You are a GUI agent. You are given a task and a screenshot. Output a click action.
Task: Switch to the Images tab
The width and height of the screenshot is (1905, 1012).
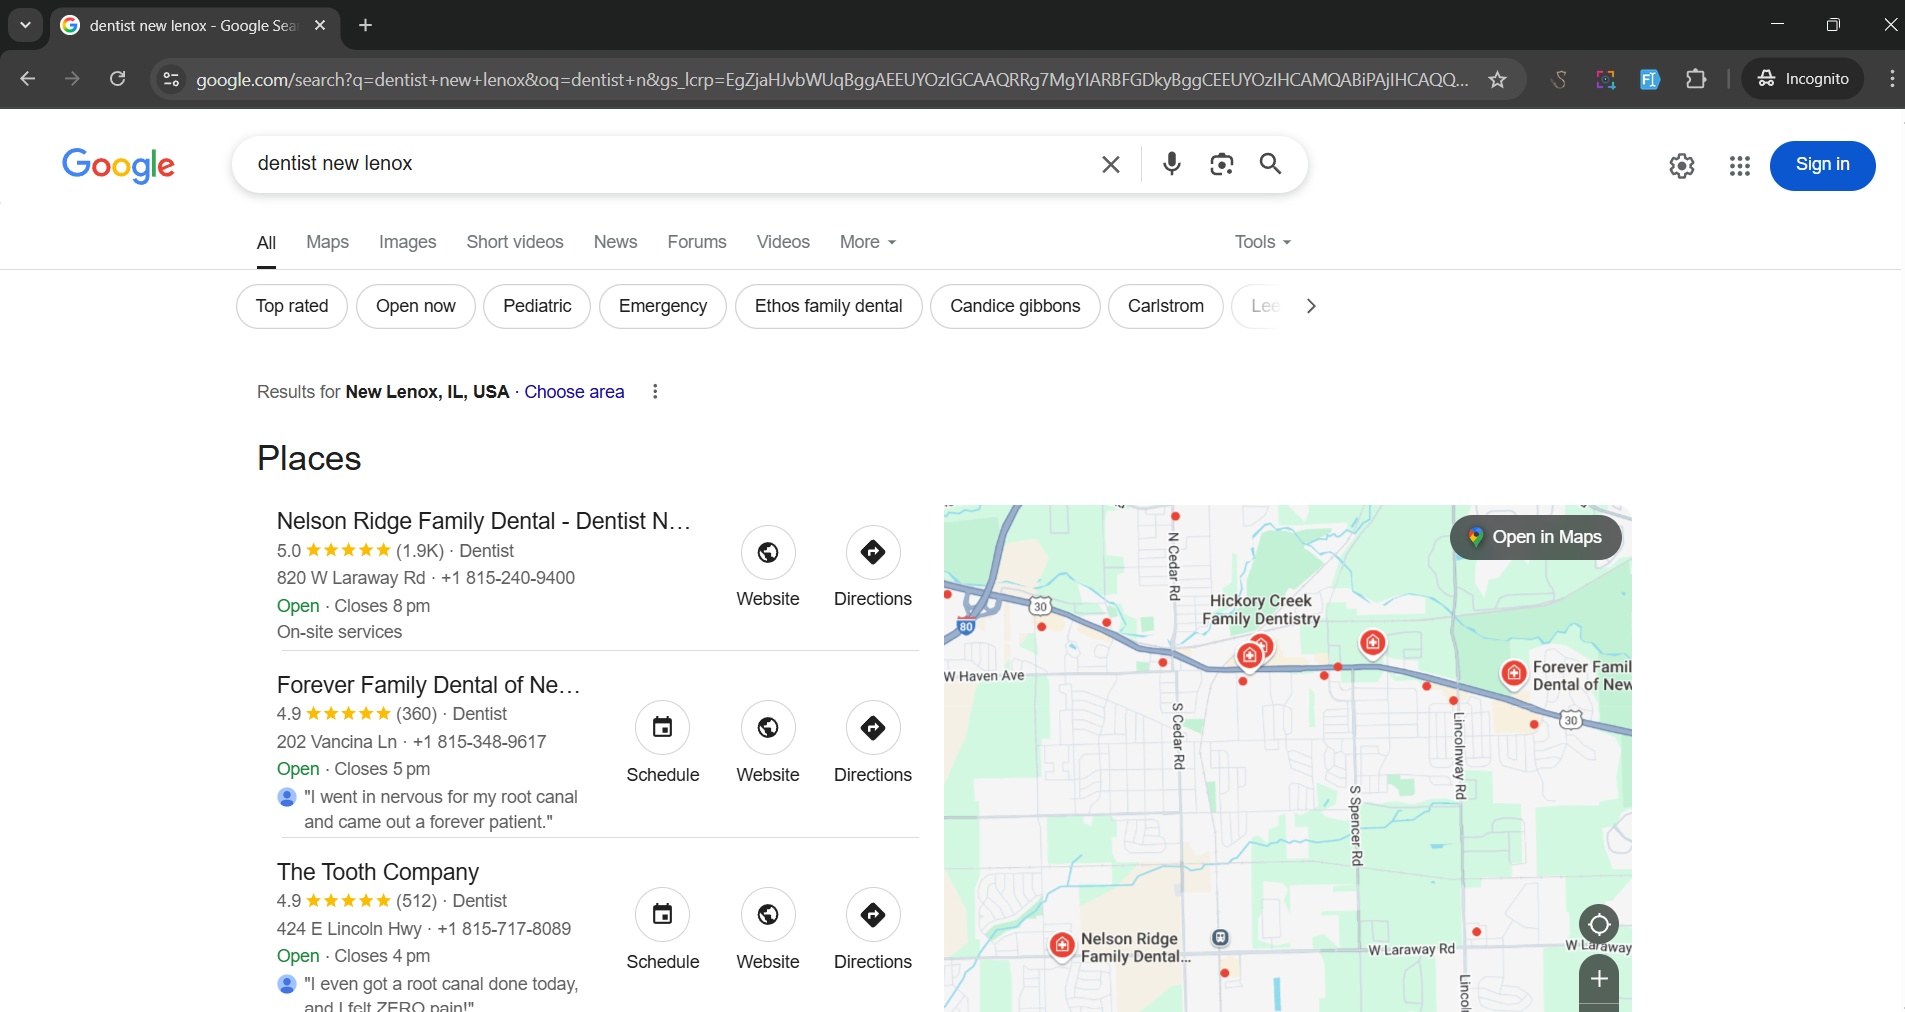coord(407,242)
